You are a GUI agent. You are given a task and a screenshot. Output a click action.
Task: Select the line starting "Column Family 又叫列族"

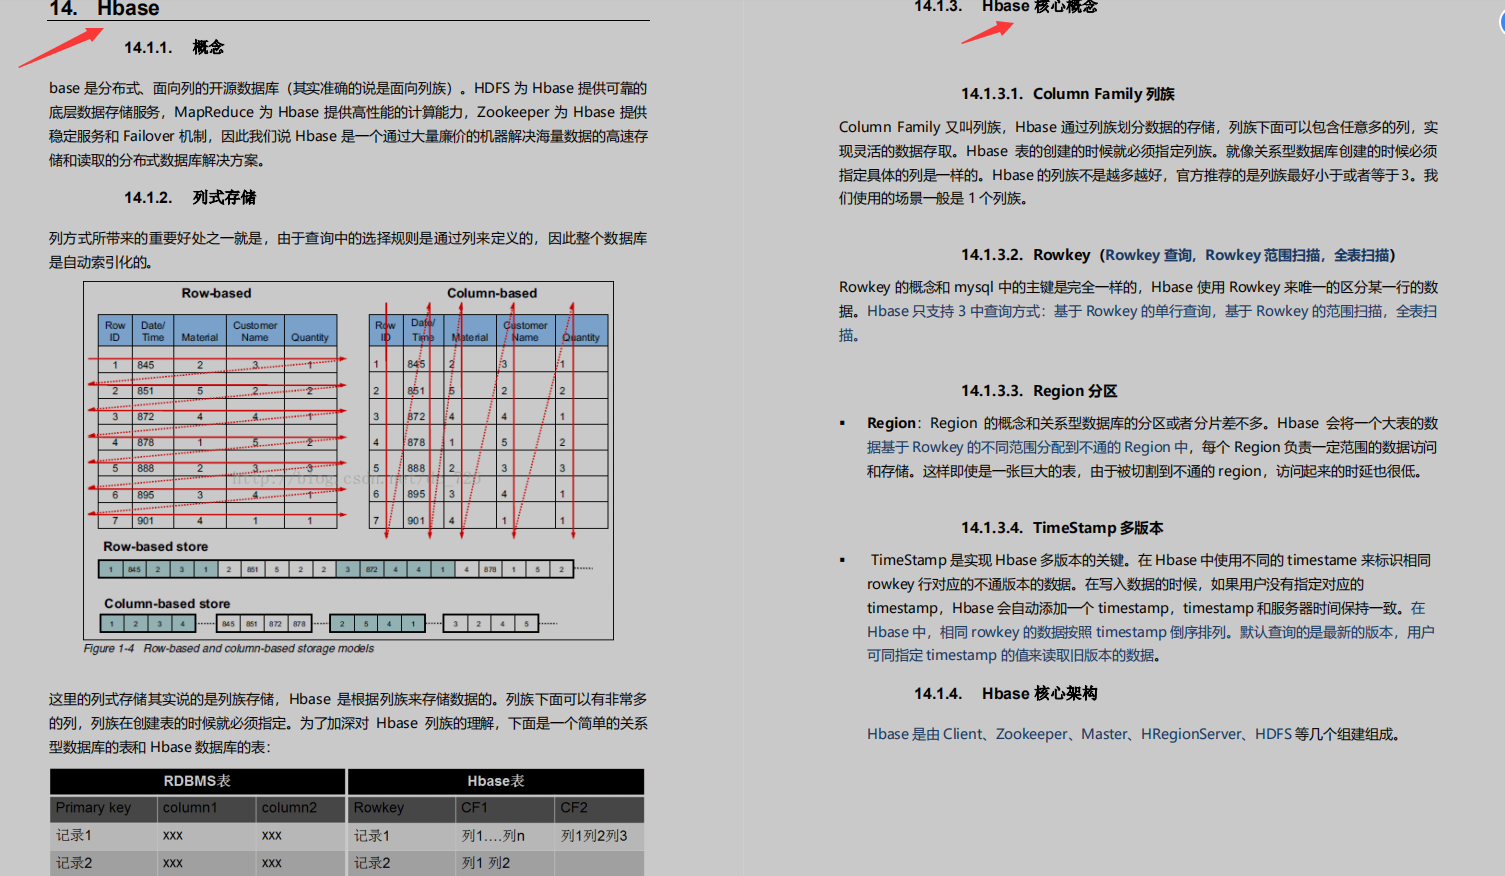[1138, 127]
